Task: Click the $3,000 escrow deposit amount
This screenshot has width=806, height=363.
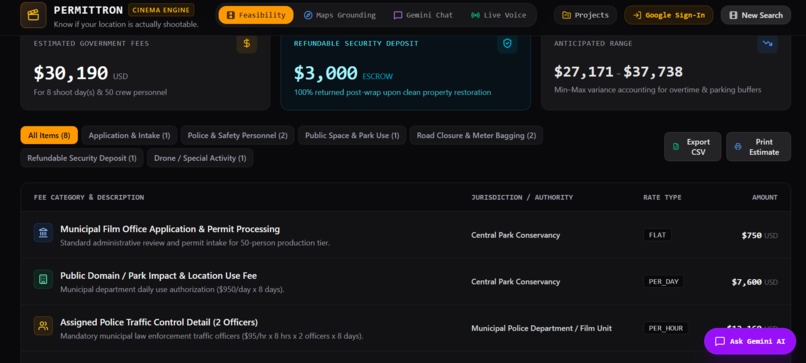Action: pos(325,73)
